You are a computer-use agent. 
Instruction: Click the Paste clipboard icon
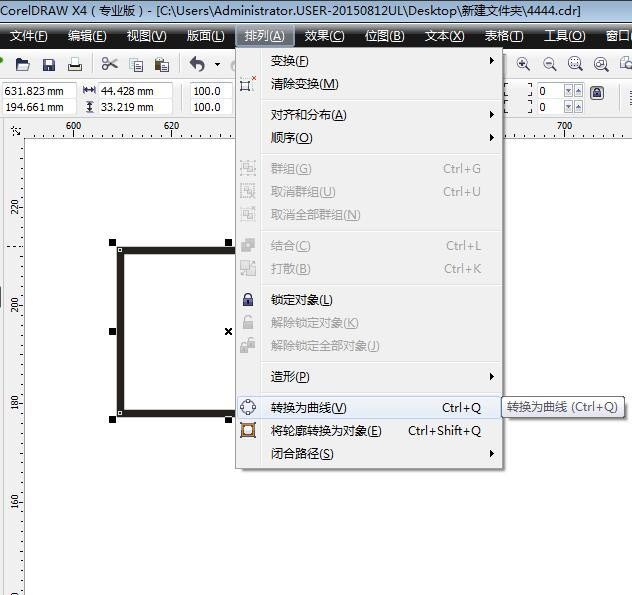click(x=161, y=65)
